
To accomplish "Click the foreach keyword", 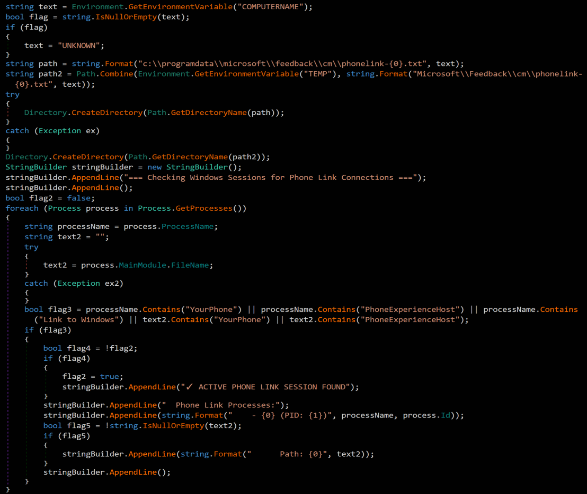I will pos(22,208).
